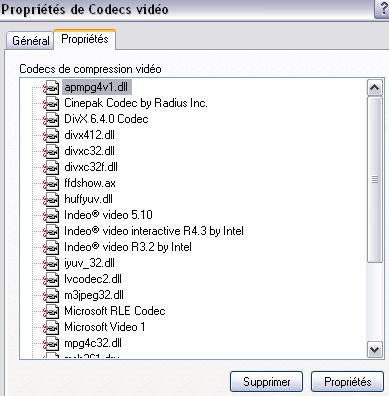Click the icon for Indeo video R3.2
The height and width of the screenshot is (396, 389).
pos(51,248)
